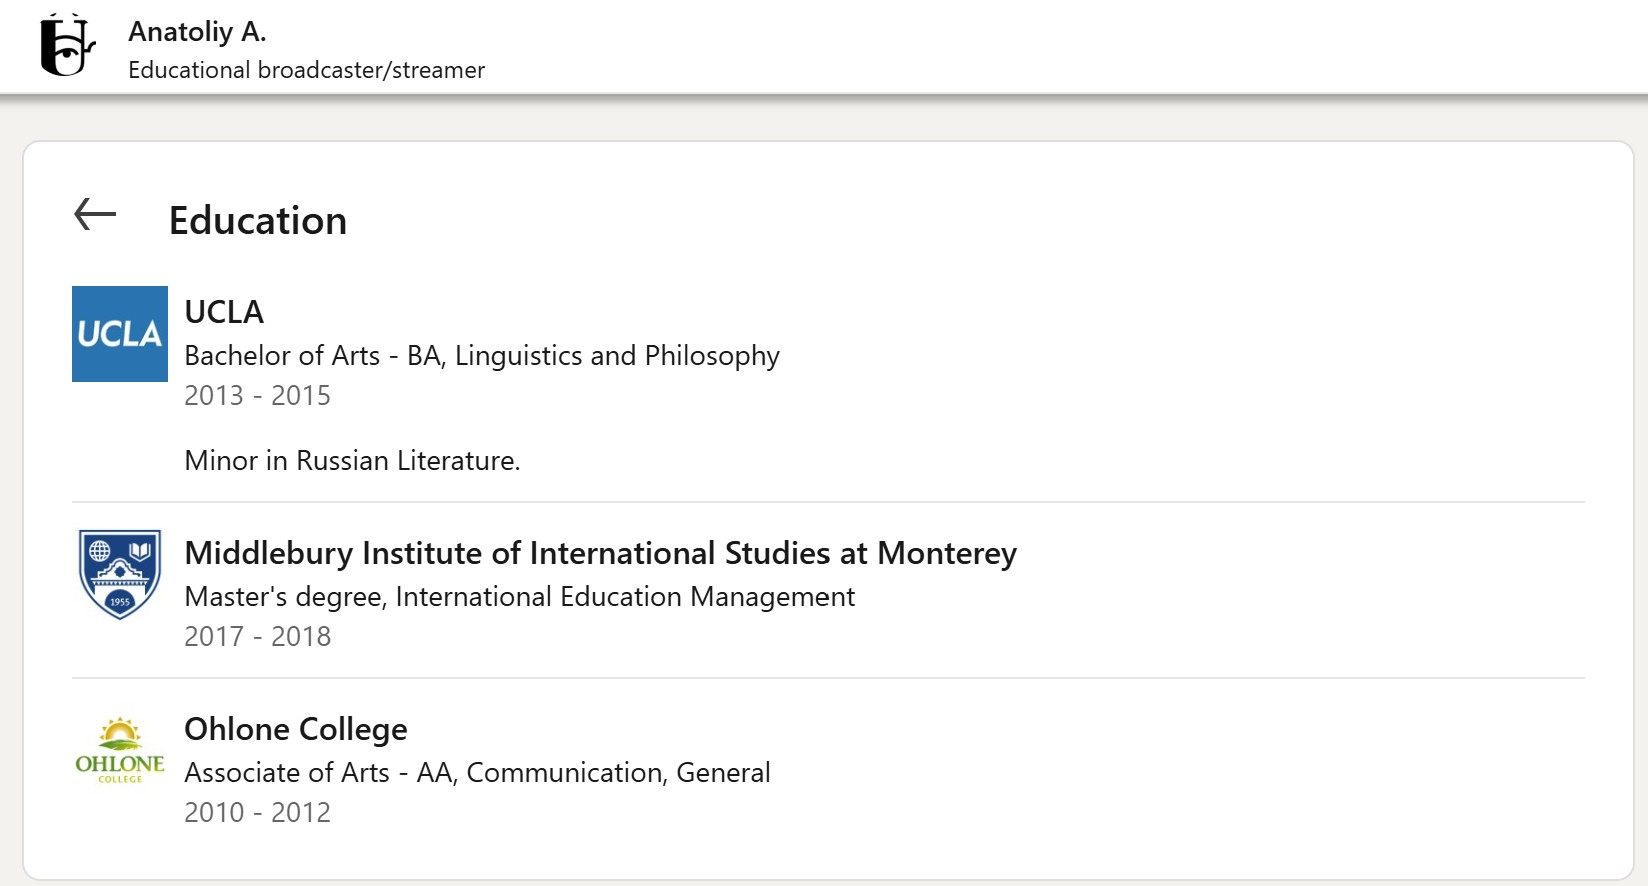Open the UCLA school name link
This screenshot has width=1648, height=886.
(224, 312)
